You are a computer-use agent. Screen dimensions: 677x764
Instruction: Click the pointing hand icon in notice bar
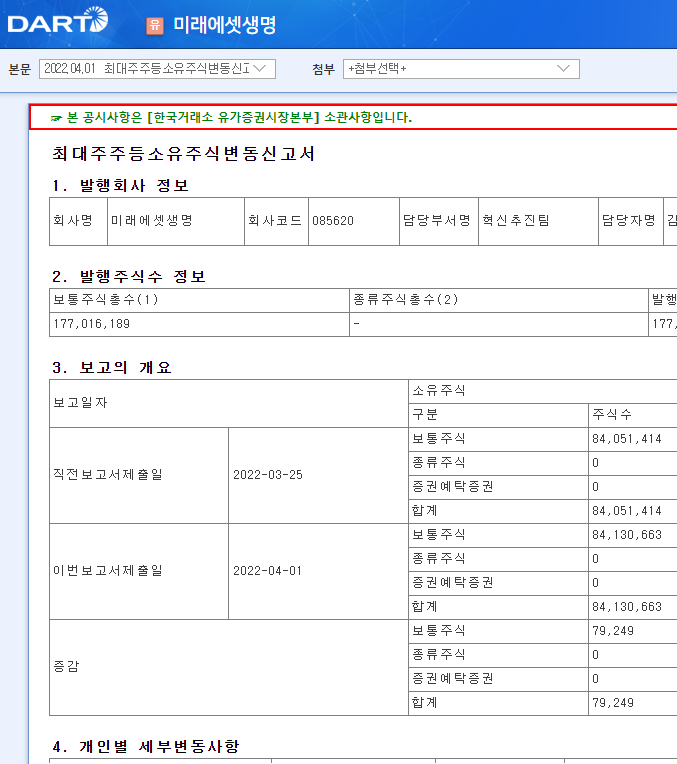click(56, 118)
